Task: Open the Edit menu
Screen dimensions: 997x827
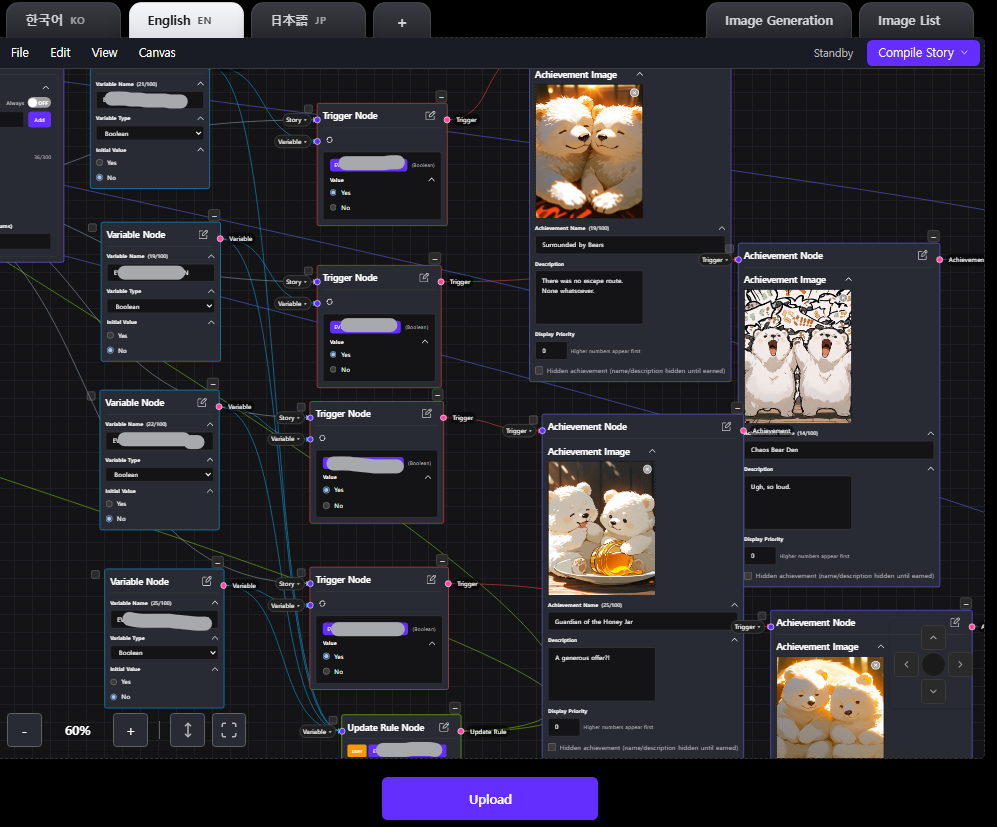Action: point(60,53)
